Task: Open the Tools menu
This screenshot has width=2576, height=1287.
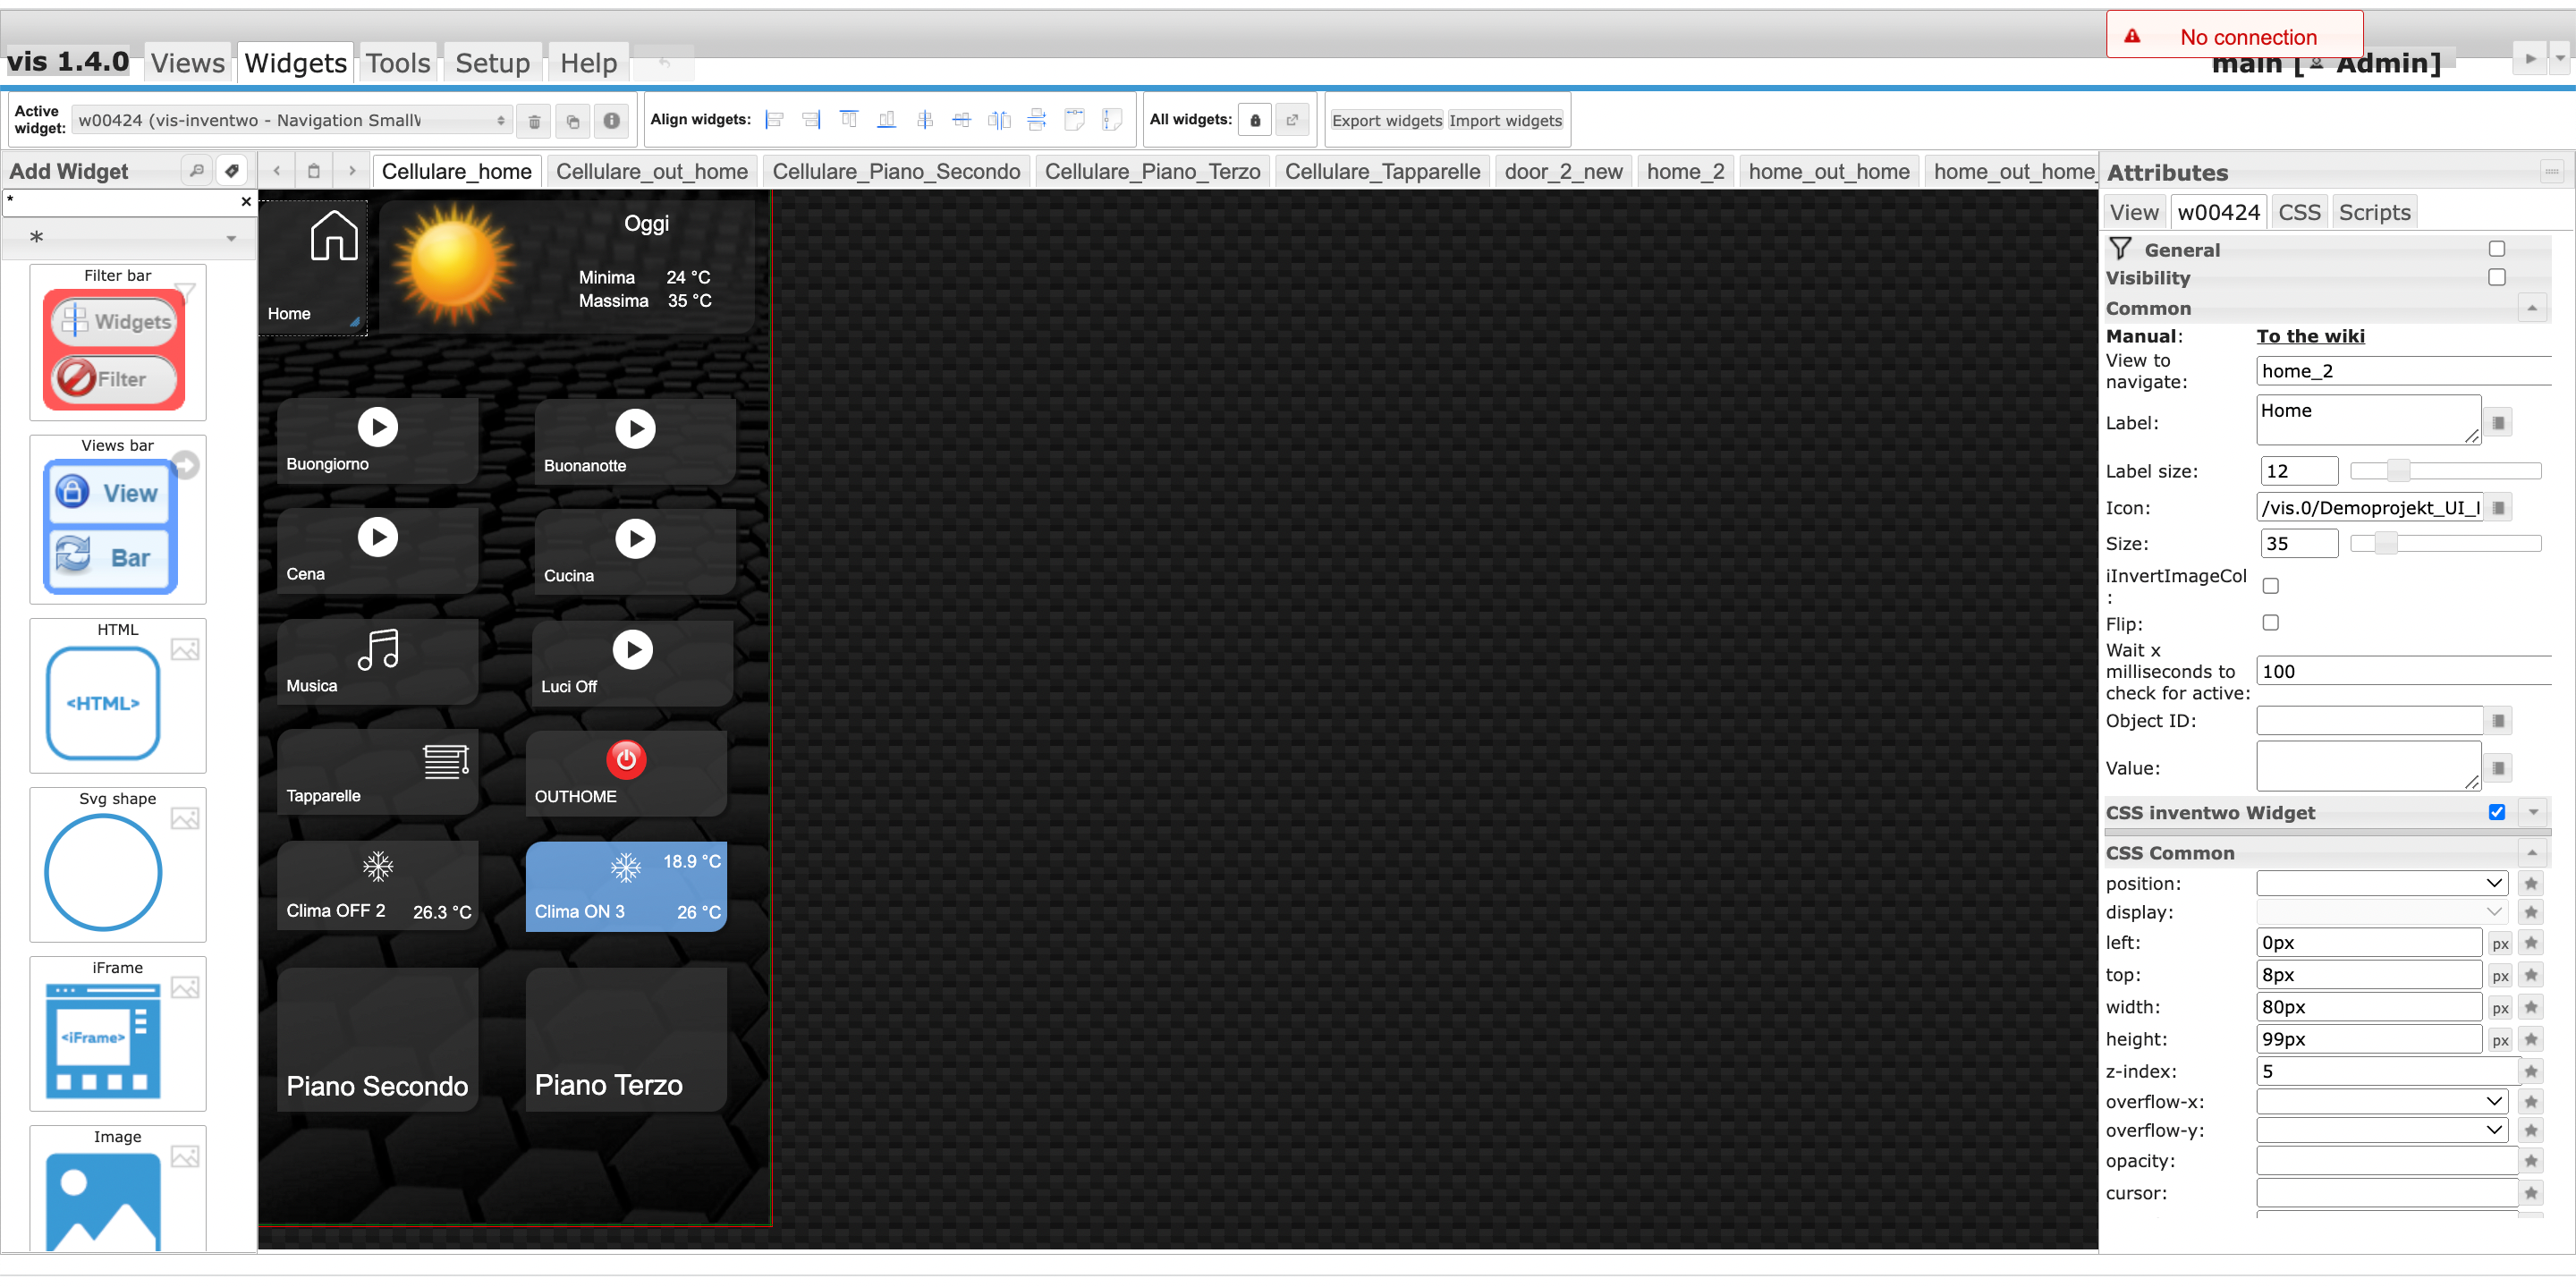Action: coord(397,64)
